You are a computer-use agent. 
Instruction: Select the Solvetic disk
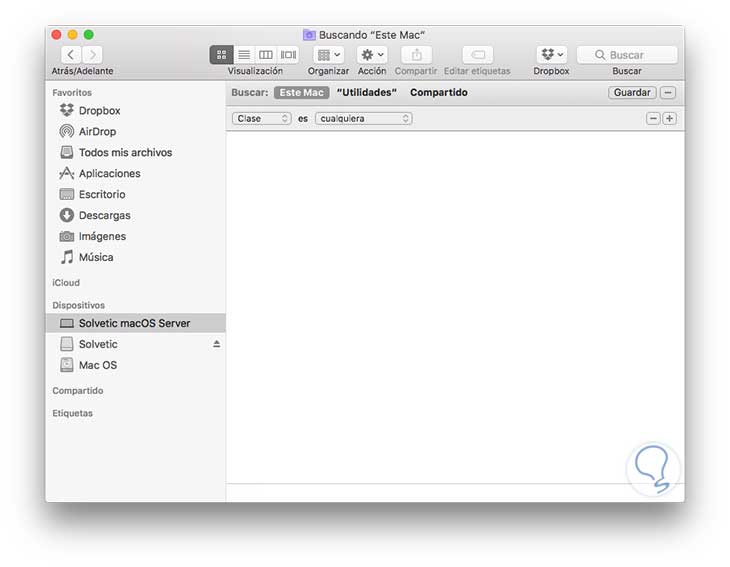pos(135,344)
